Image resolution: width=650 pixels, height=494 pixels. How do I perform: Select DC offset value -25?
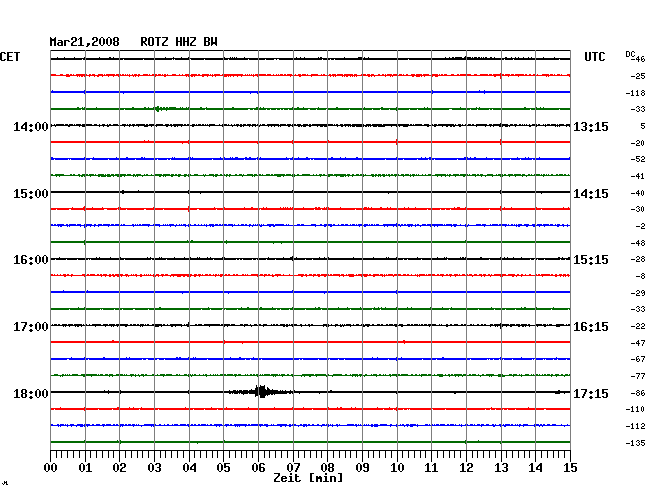click(x=638, y=76)
